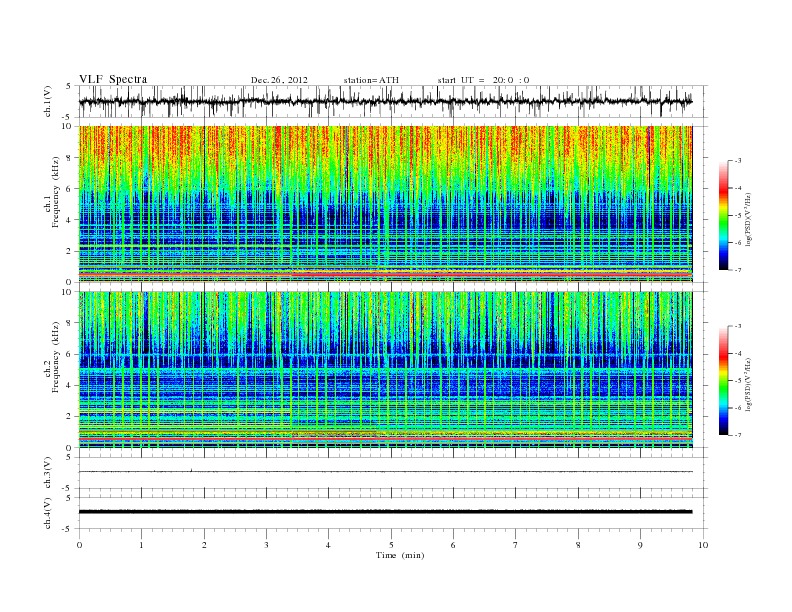This screenshot has height=612, width=792.
Task: Click the "6" kHz tick on ch.2 frequency axis
Action: [x=70, y=354]
